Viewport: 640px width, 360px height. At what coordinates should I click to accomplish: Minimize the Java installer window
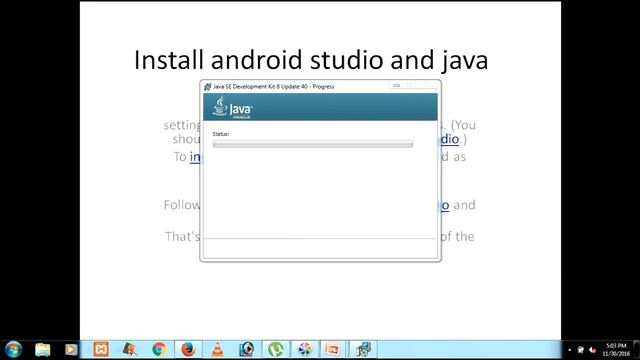coord(396,85)
